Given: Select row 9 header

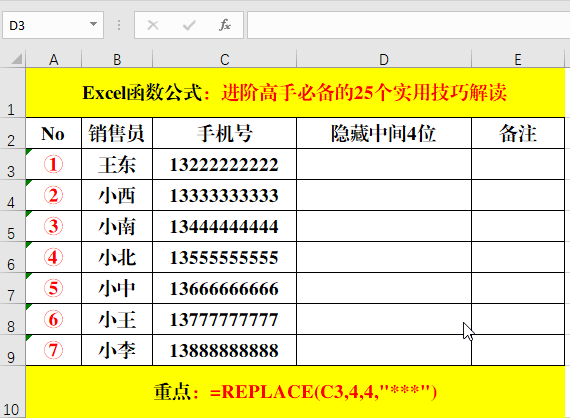Looking at the screenshot, I should 12,350.
